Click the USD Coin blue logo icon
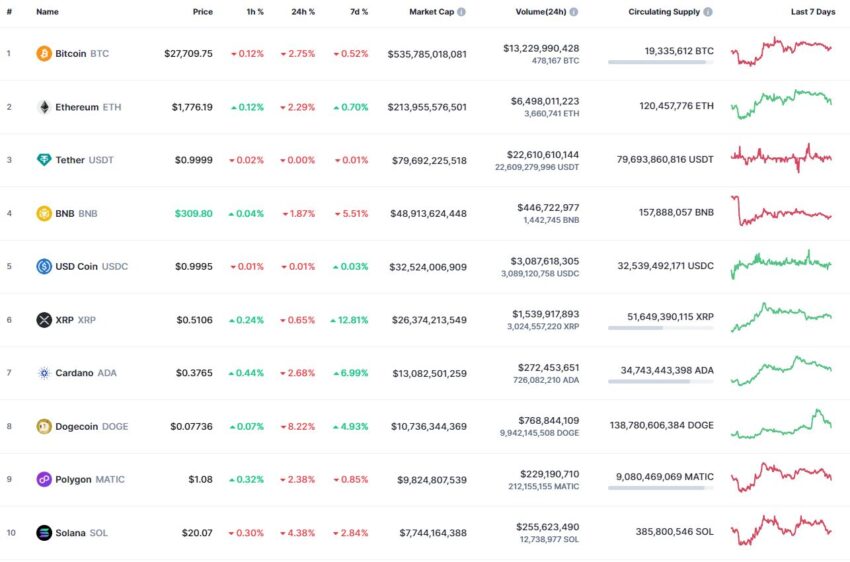The width and height of the screenshot is (850, 562). [x=44, y=267]
